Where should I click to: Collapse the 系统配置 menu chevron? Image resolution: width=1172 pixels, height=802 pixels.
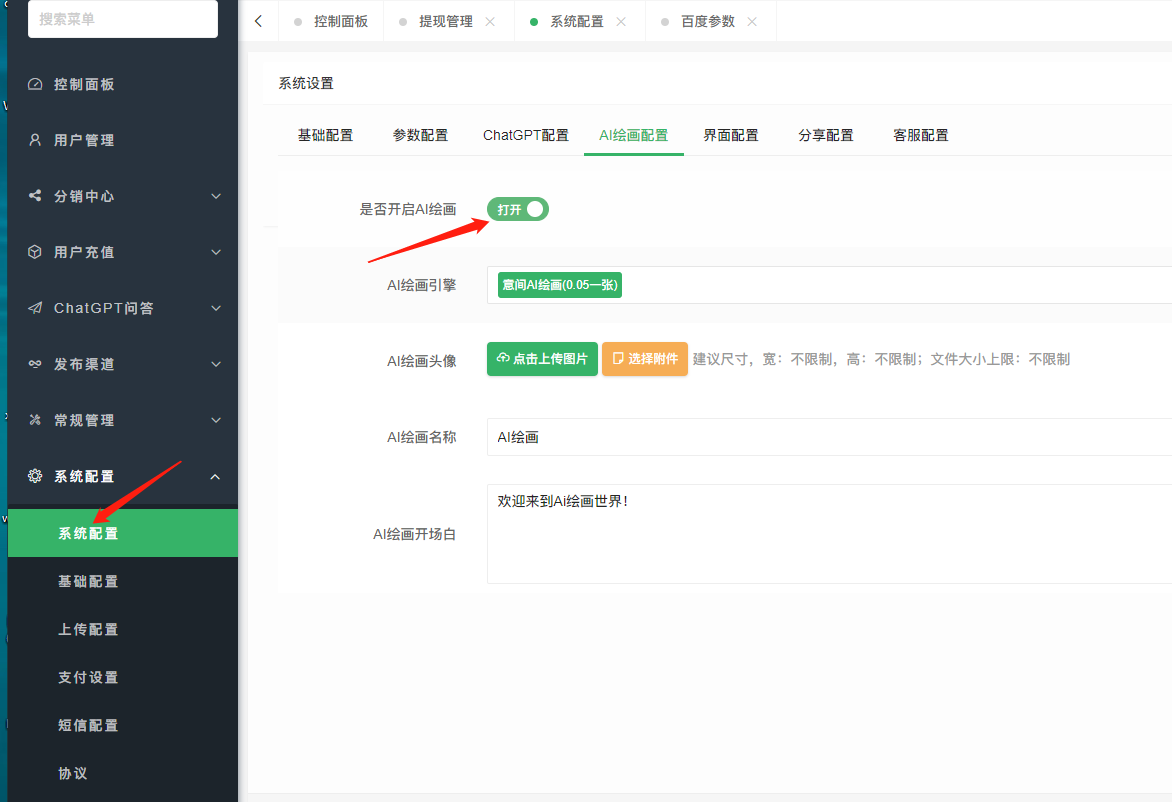216,477
